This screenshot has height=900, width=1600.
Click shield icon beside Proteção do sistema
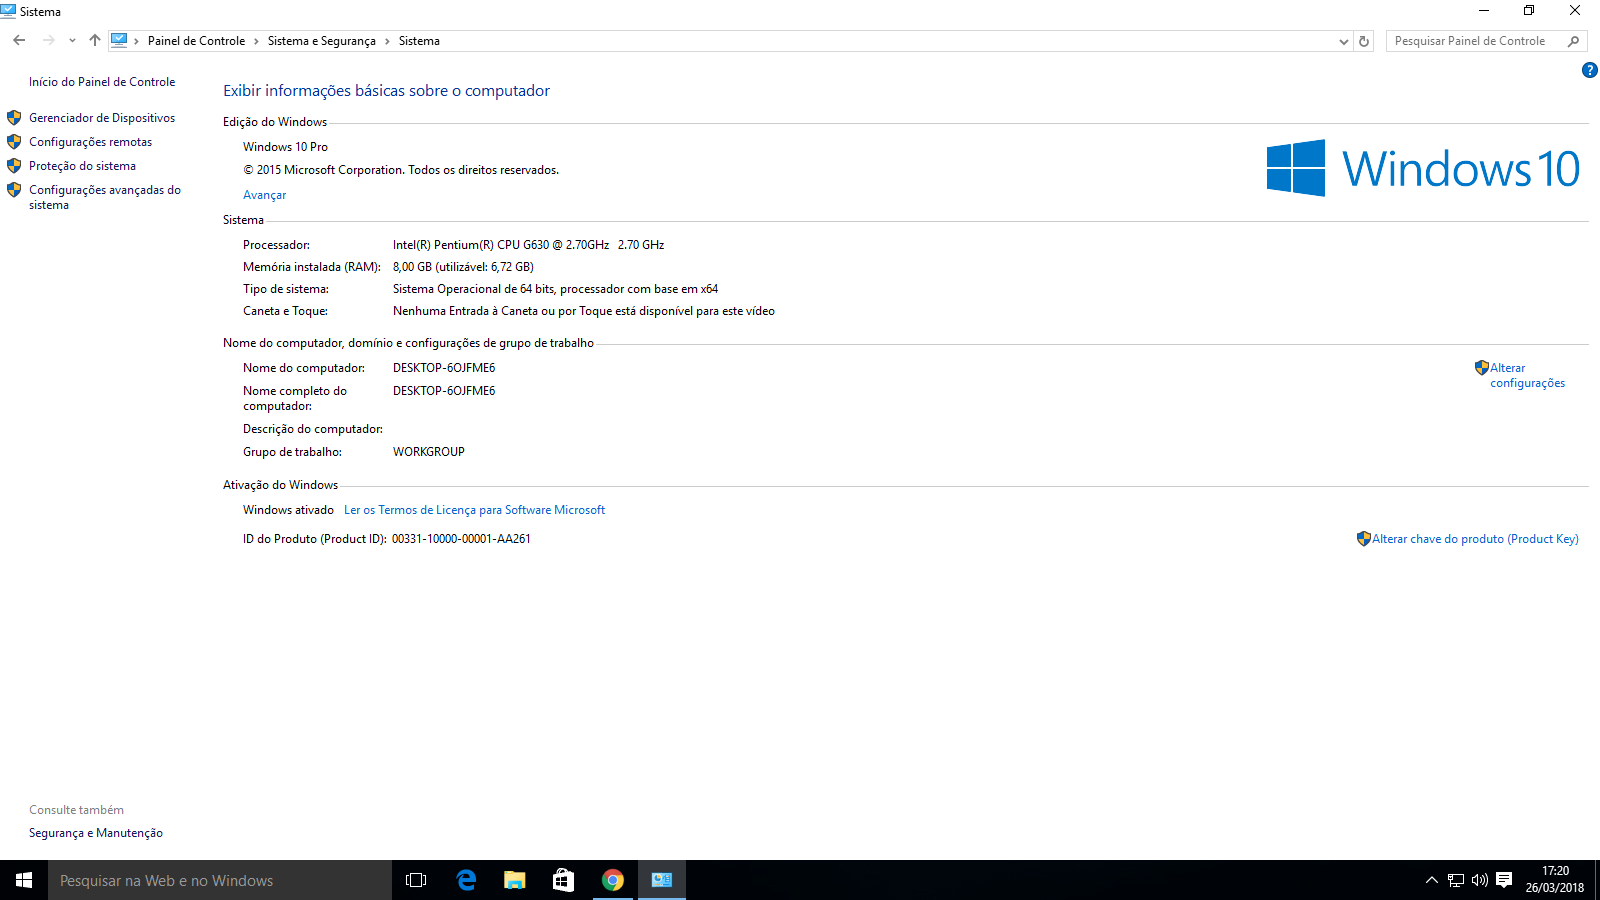tap(14, 166)
